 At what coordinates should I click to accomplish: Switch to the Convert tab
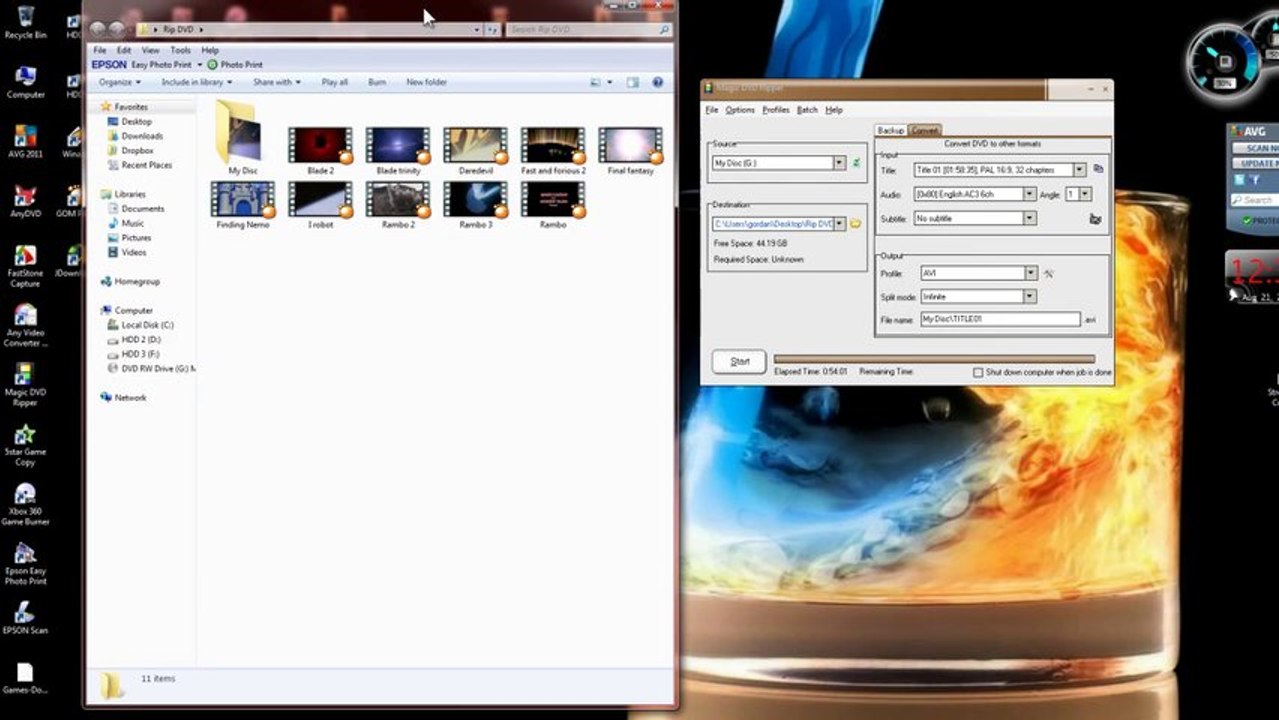(925, 130)
